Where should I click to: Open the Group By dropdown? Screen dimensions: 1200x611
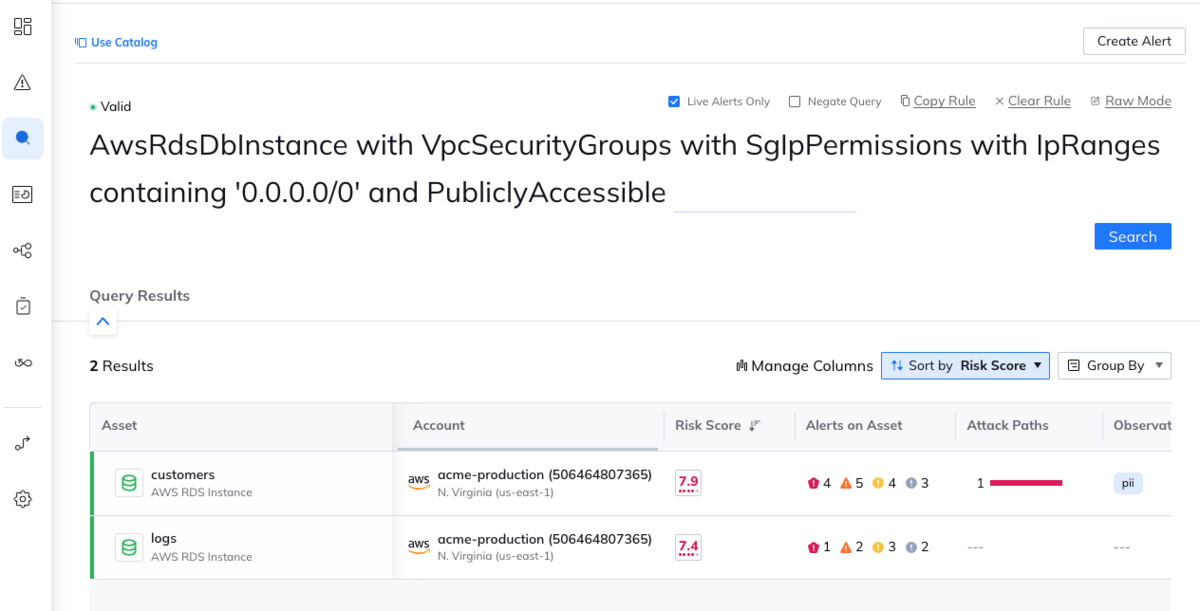(x=1114, y=366)
